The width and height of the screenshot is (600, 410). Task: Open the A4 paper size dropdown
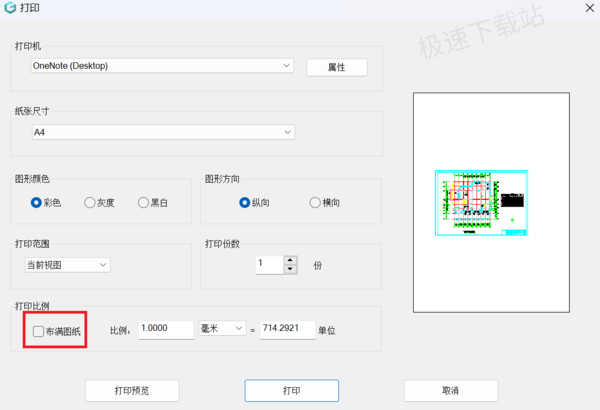click(x=163, y=132)
